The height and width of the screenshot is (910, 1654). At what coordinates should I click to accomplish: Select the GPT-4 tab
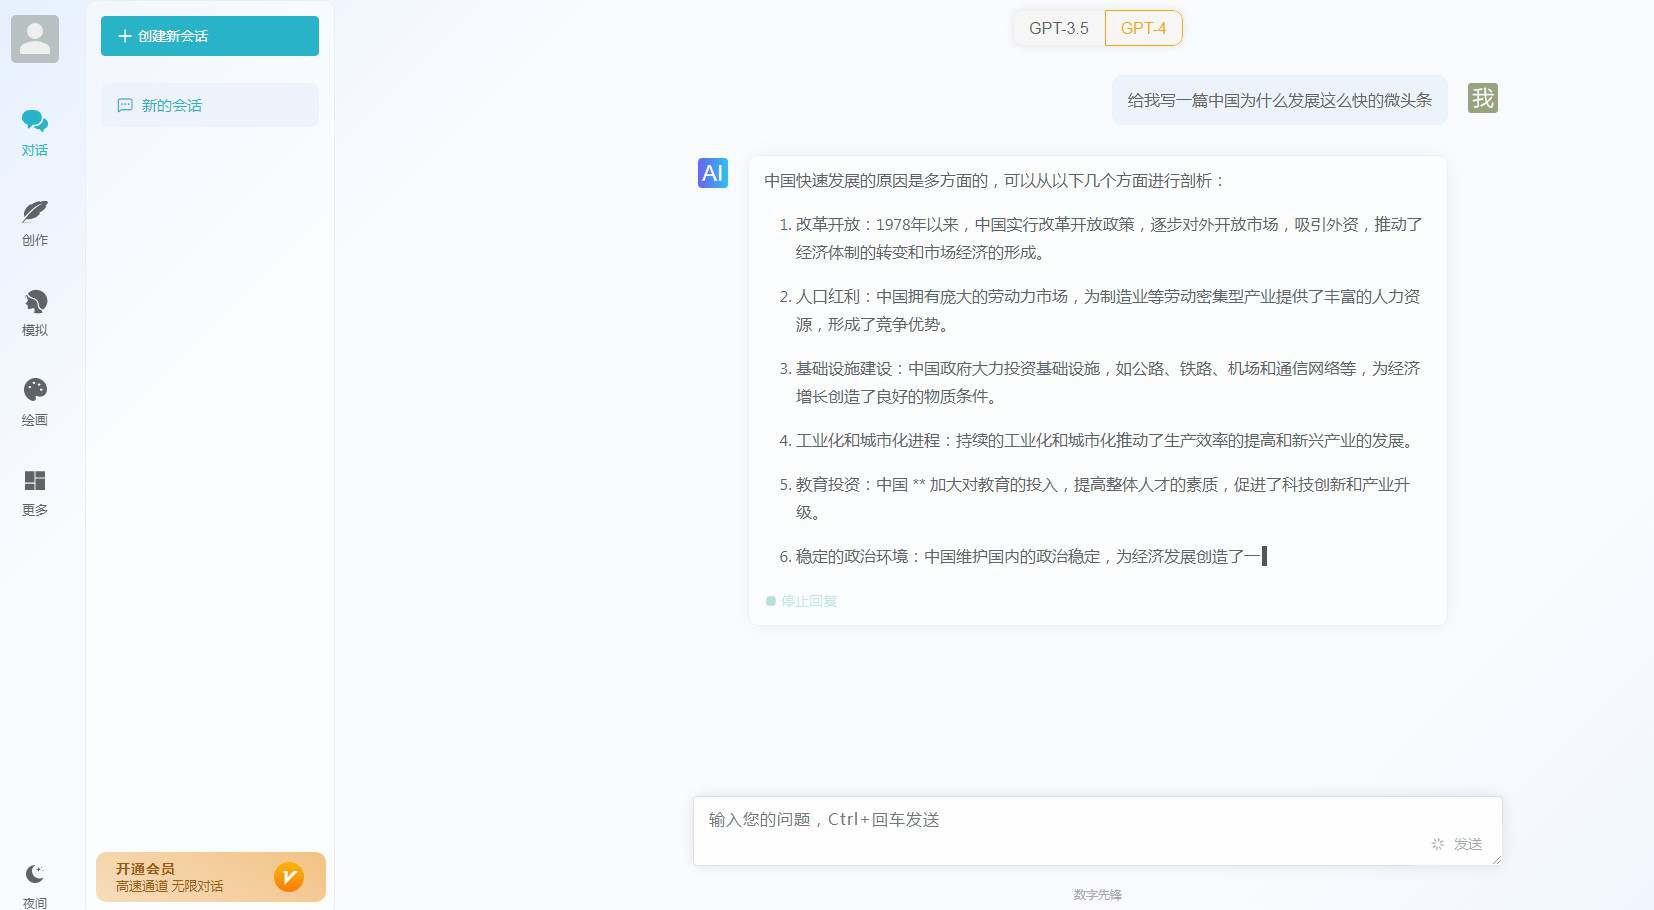[1143, 28]
